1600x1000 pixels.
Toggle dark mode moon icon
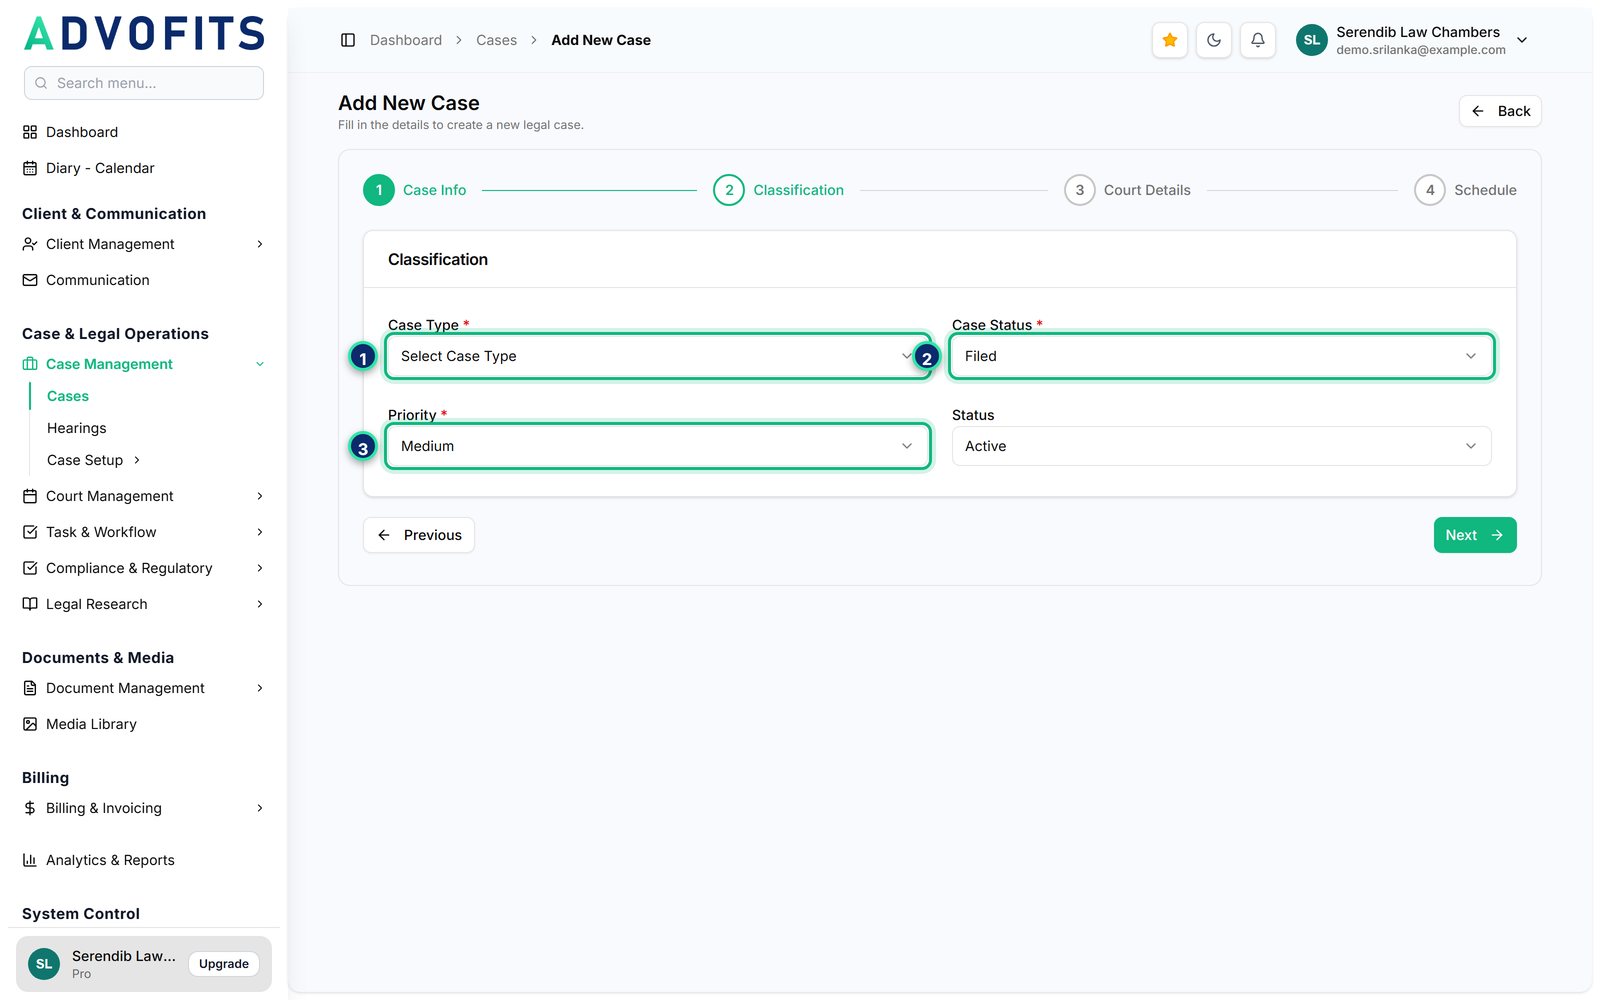[1213, 40]
